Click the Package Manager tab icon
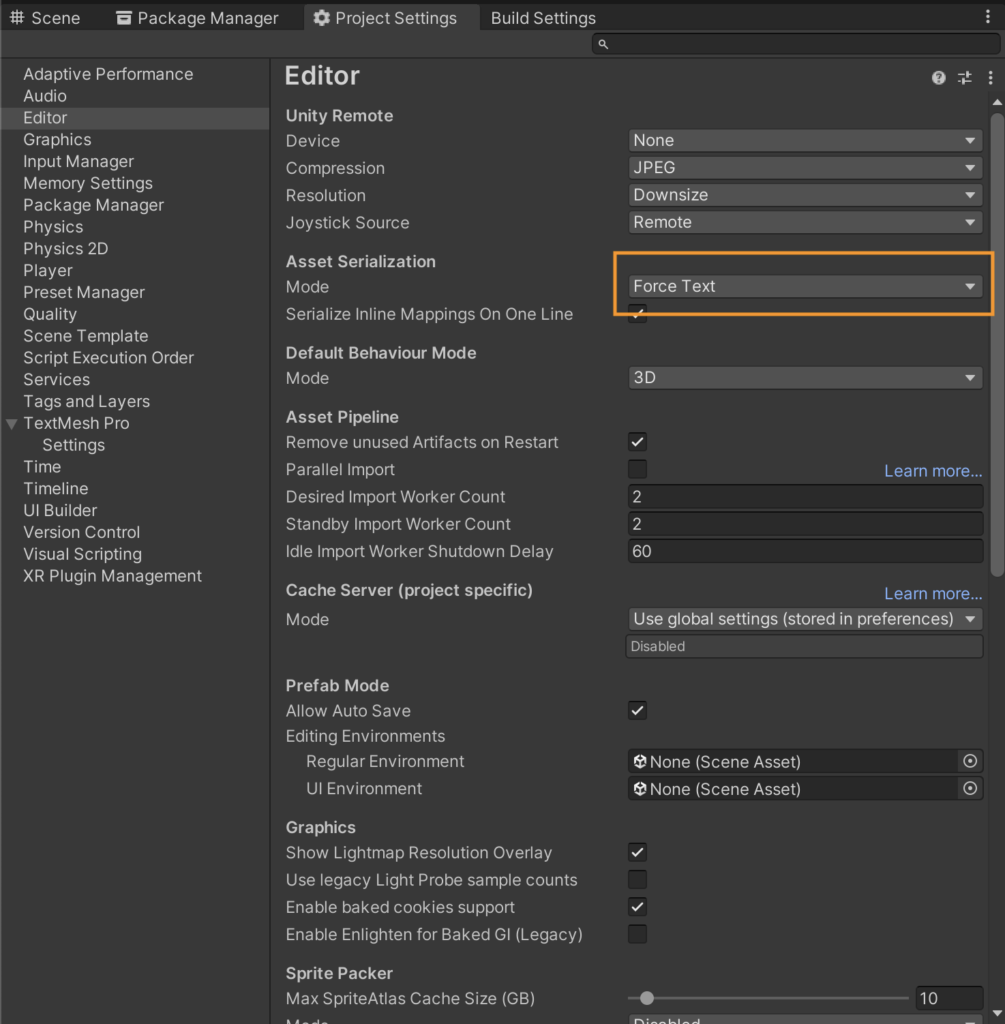The height and width of the screenshot is (1024, 1005). click(x=123, y=18)
